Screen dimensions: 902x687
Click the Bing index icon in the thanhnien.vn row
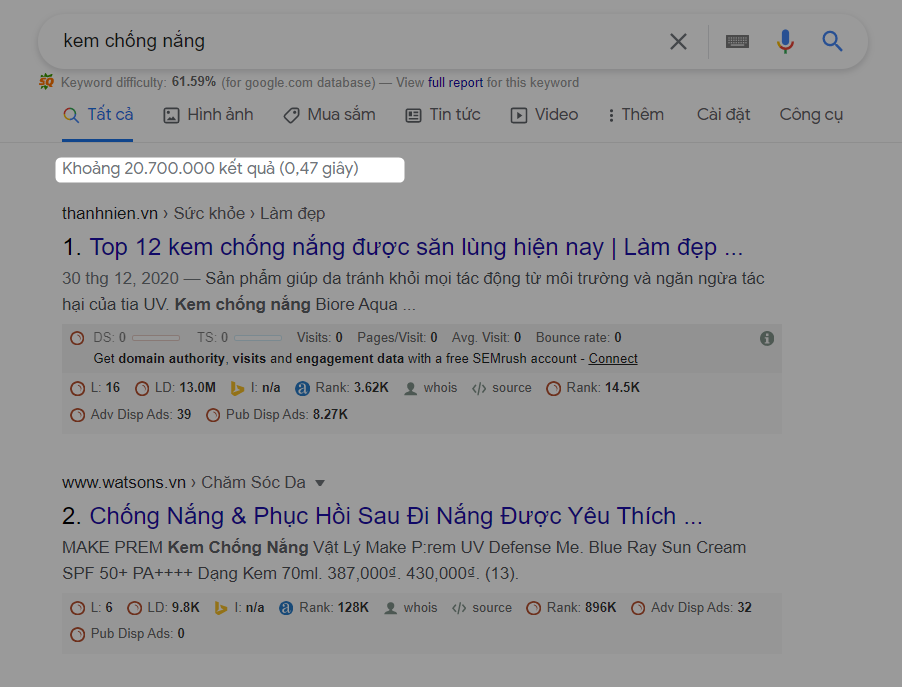(x=237, y=388)
